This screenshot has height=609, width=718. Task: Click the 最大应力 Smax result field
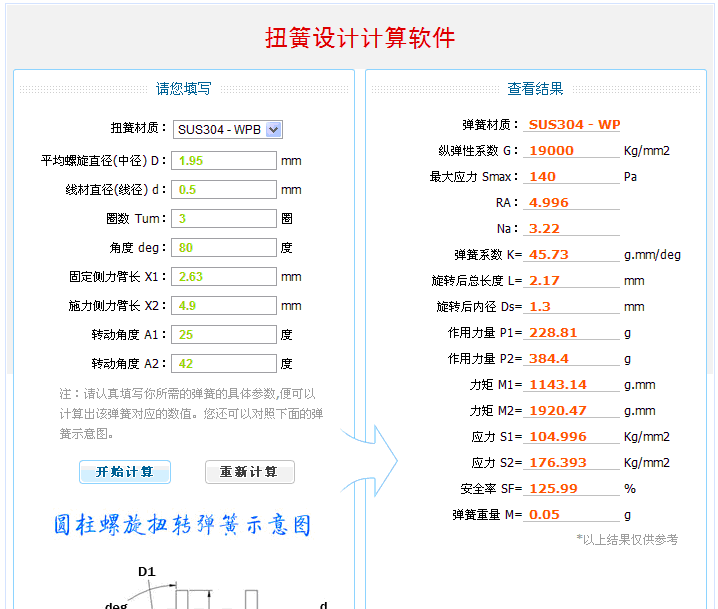tap(572, 177)
